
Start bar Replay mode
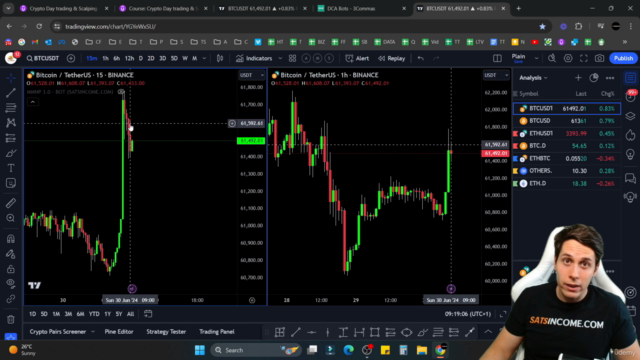click(391, 58)
